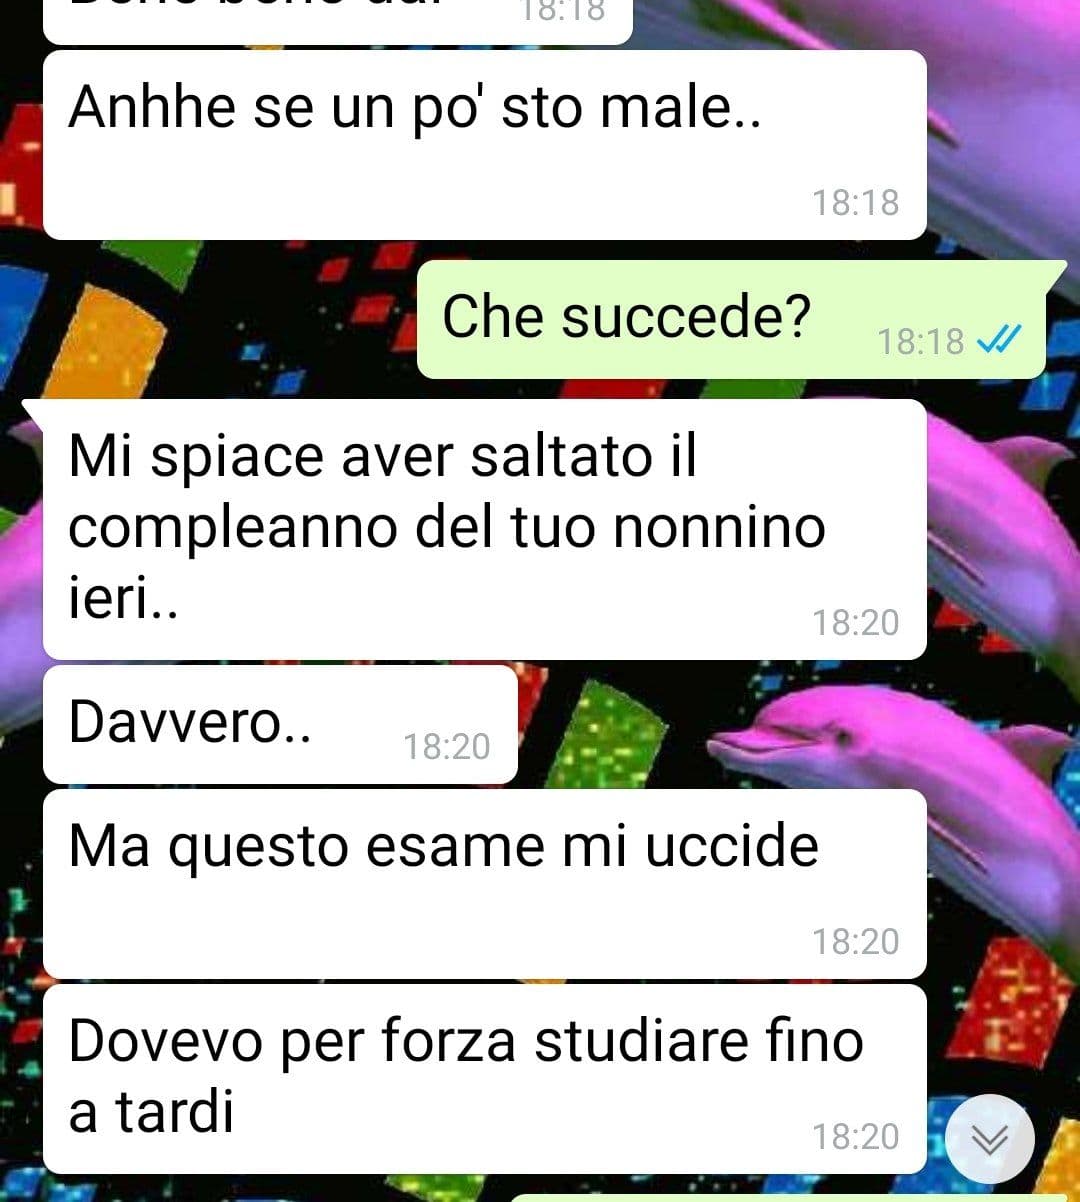Tap the scroll-to-bottom double chevron button

tap(990, 1138)
